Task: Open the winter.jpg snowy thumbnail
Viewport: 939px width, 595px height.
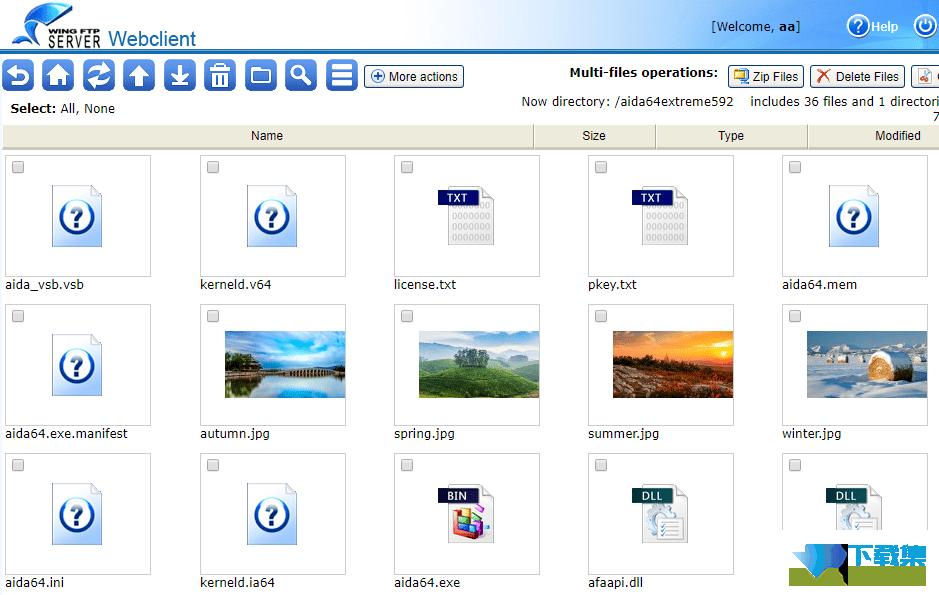Action: pos(867,365)
